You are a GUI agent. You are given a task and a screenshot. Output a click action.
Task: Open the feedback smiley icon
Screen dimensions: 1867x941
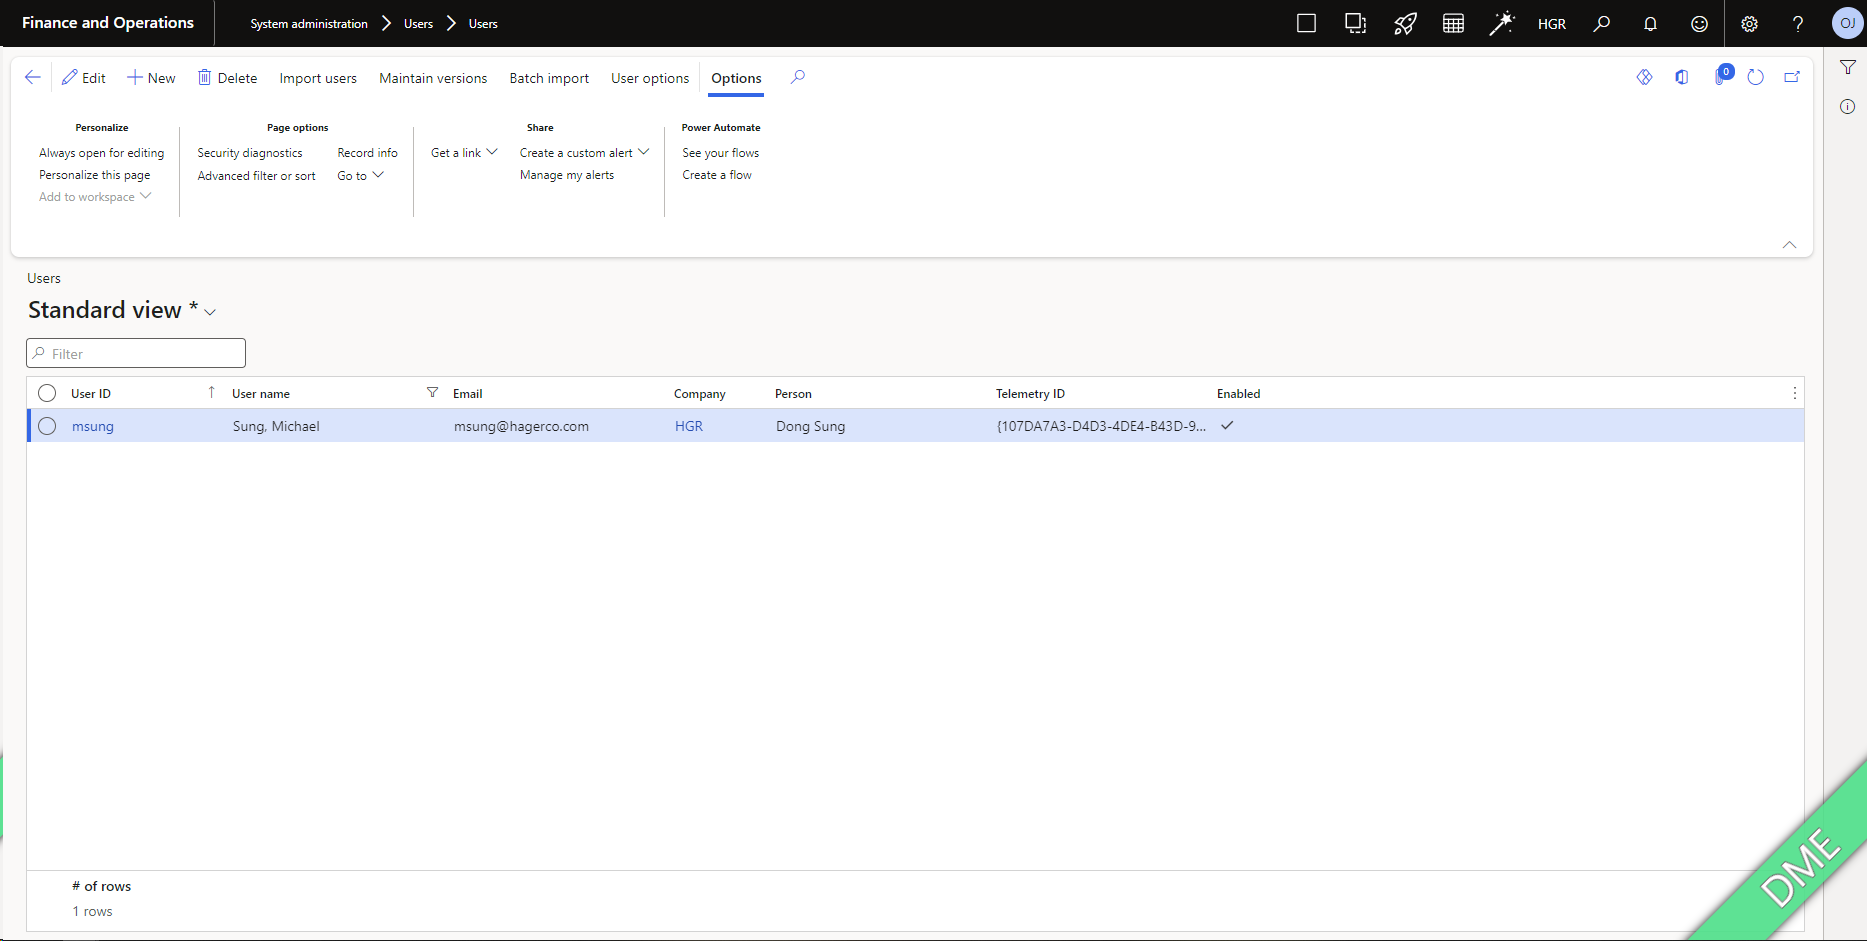[1699, 23]
